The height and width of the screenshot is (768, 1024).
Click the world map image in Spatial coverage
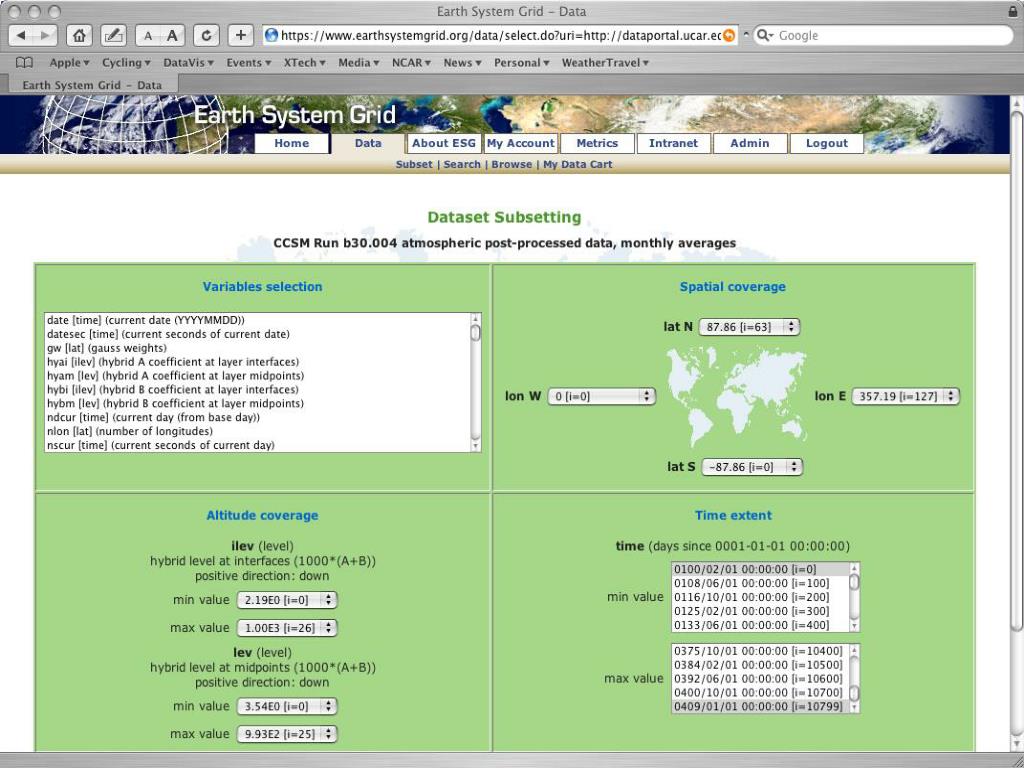[x=736, y=396]
